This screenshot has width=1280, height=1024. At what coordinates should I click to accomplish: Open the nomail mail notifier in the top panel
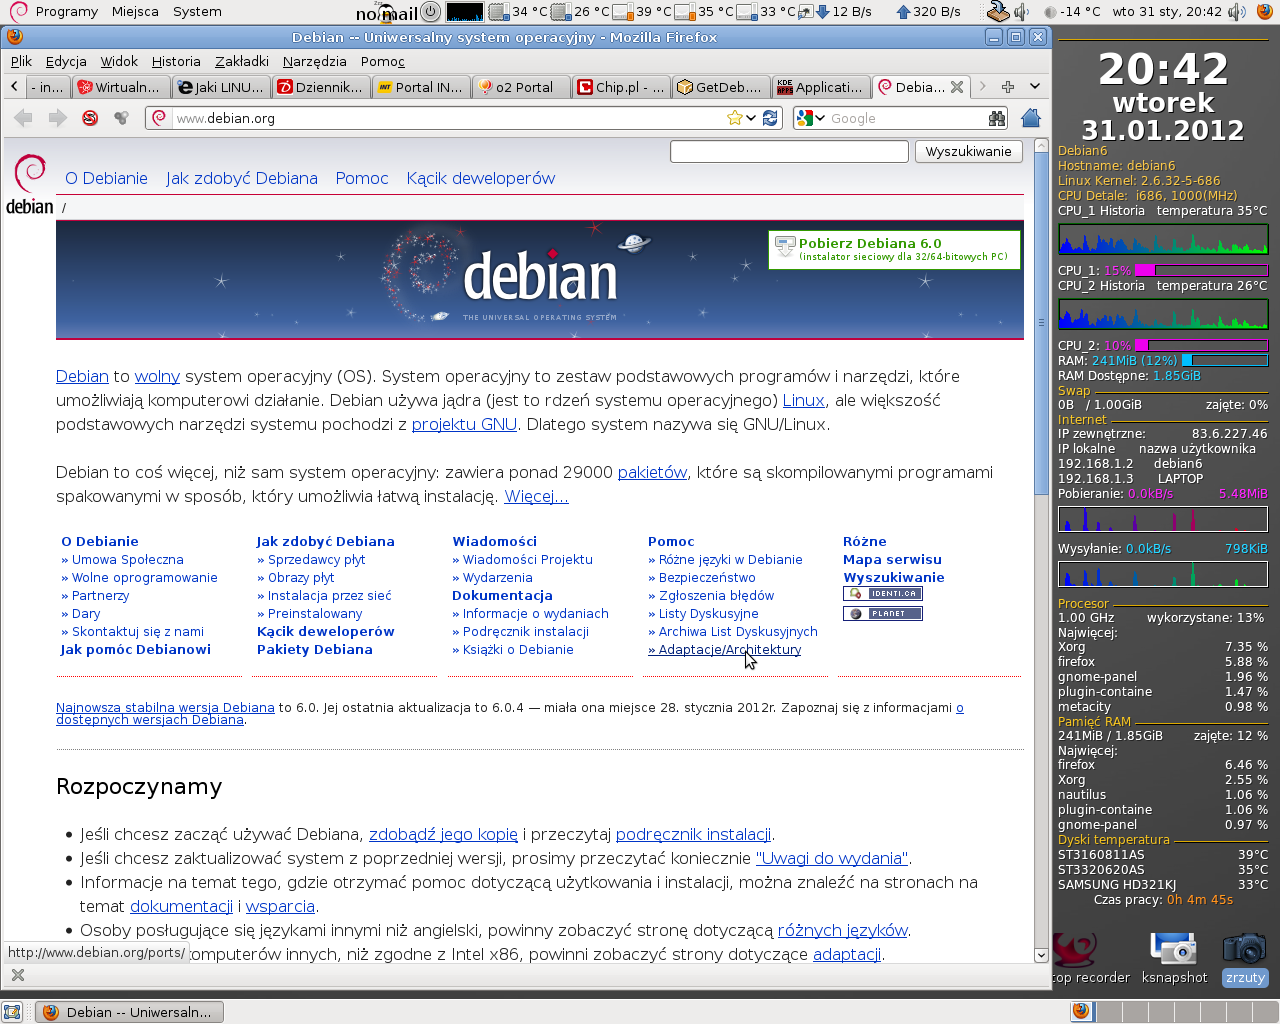386,12
